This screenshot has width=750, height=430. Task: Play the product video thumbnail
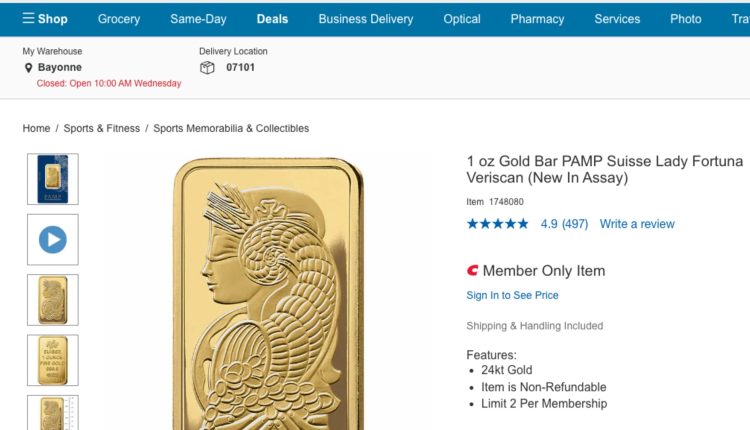point(52,240)
